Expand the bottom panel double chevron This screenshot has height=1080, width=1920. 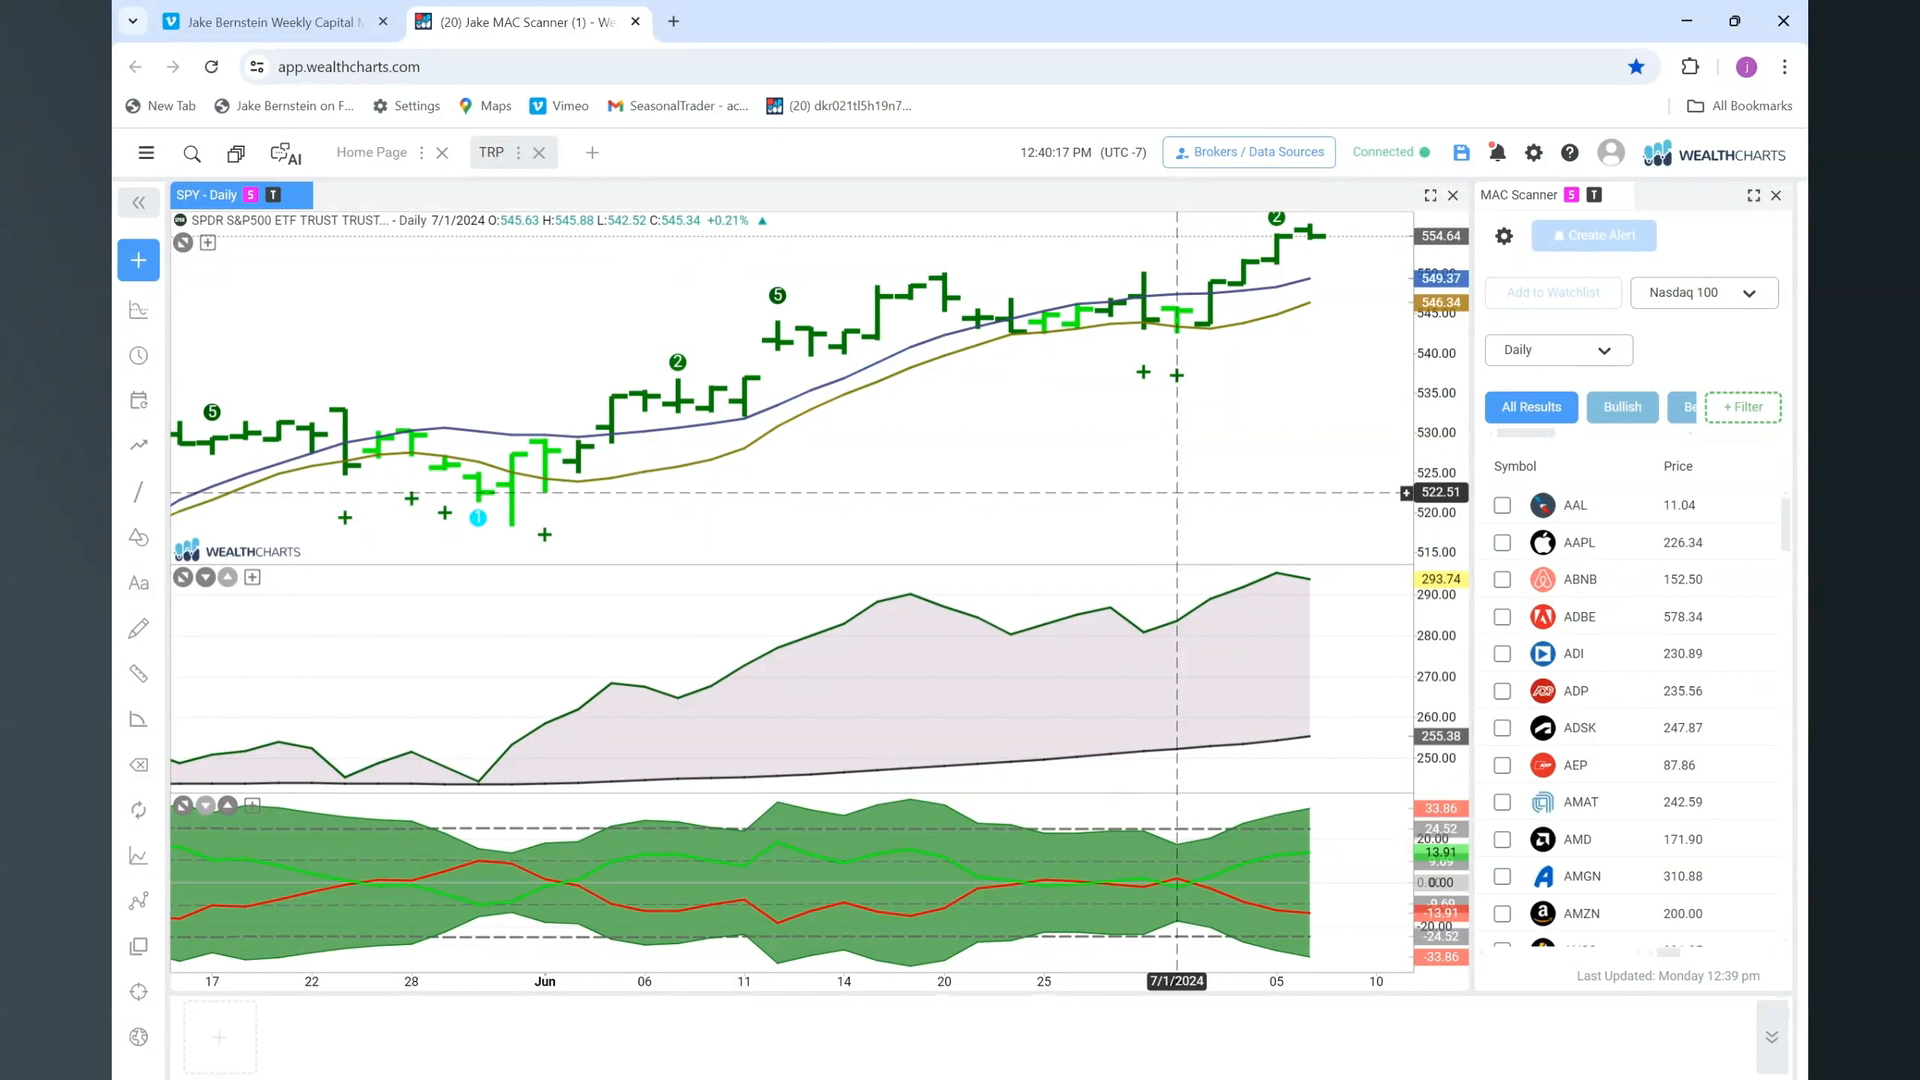(1771, 1037)
